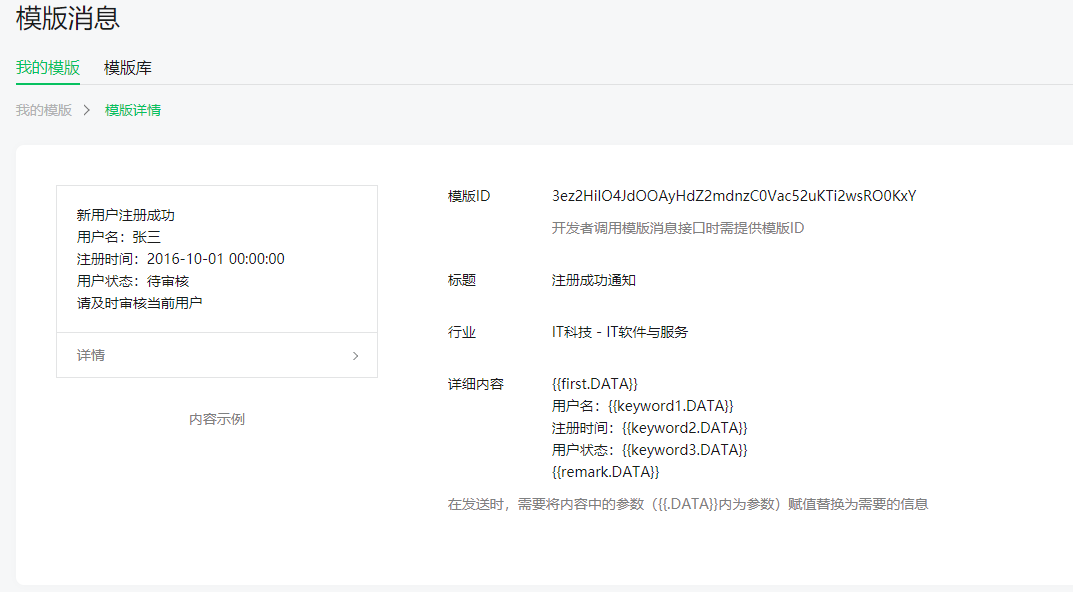Click the {{remark.DATA}} line
1073x592 pixels.
point(606,472)
